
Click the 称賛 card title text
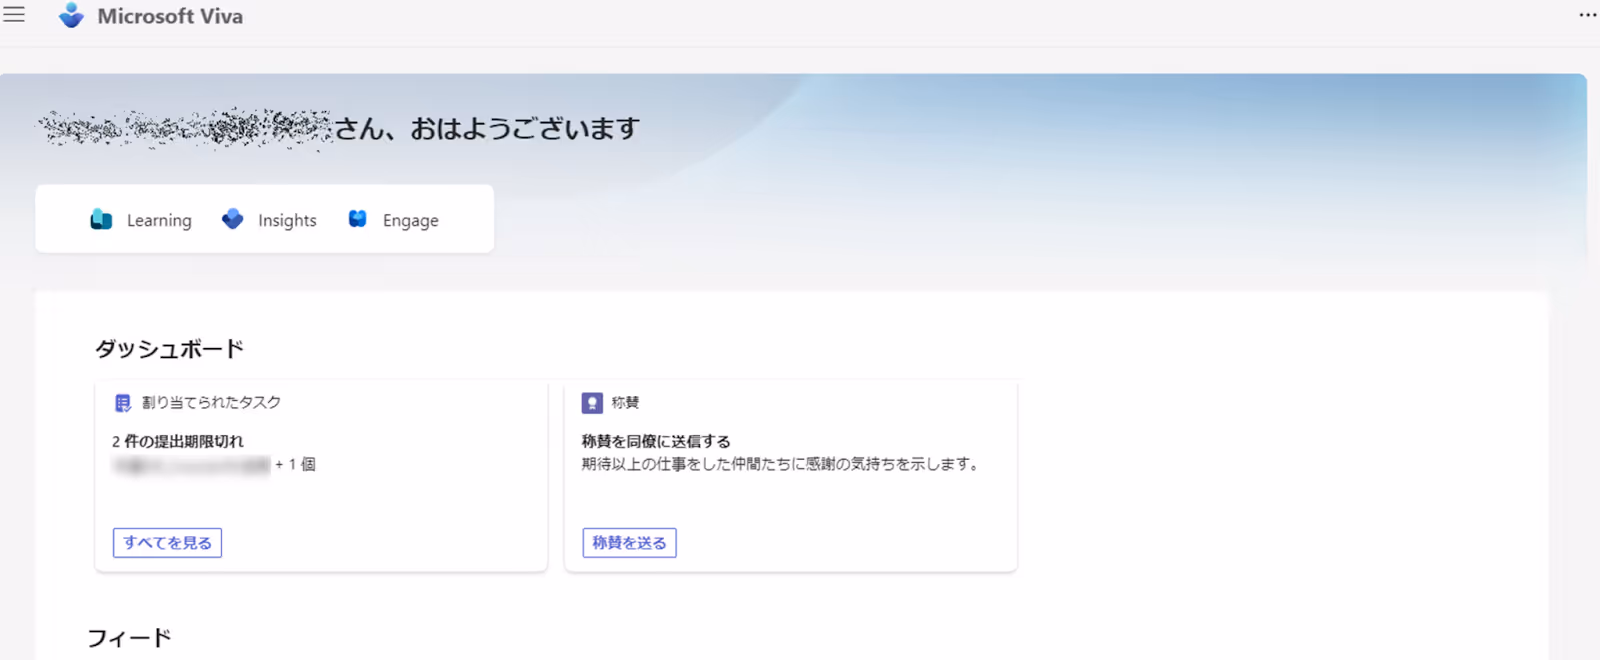[625, 403]
